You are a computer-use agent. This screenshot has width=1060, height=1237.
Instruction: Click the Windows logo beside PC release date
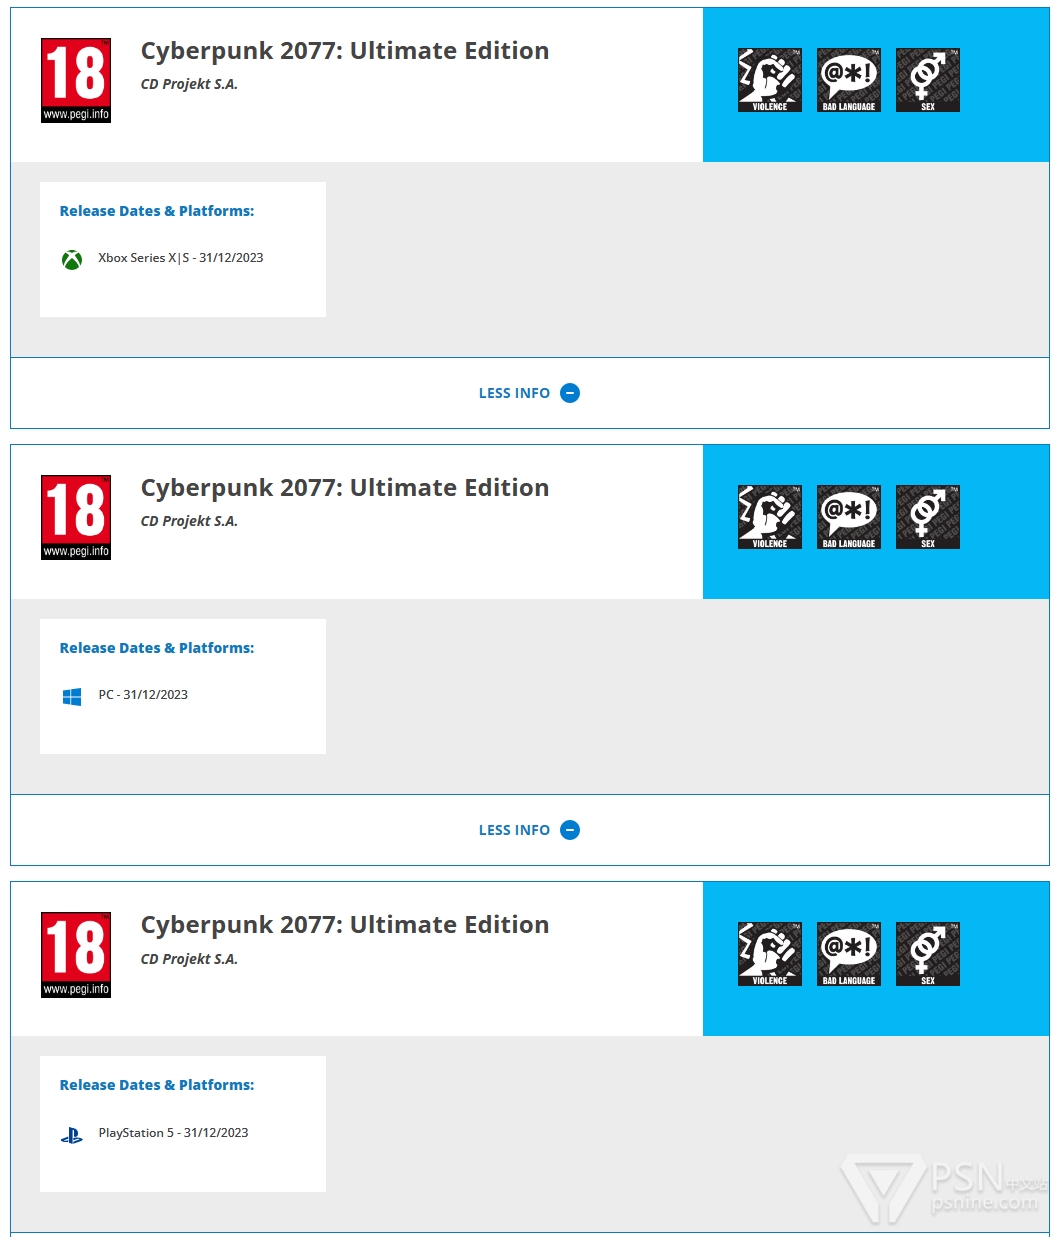pos(72,697)
